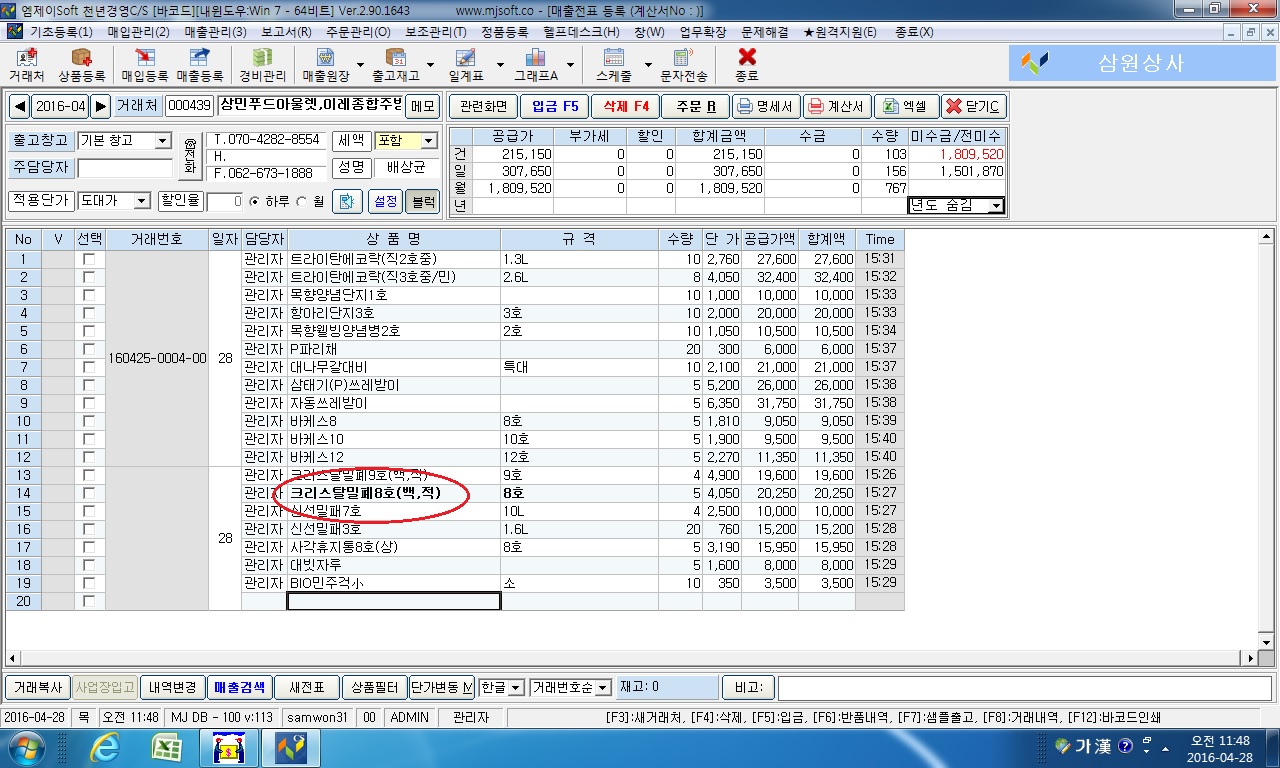Screen dimensions: 1280x768
Task: Open the 헬프데스크(H) menu
Action: pos(581,32)
